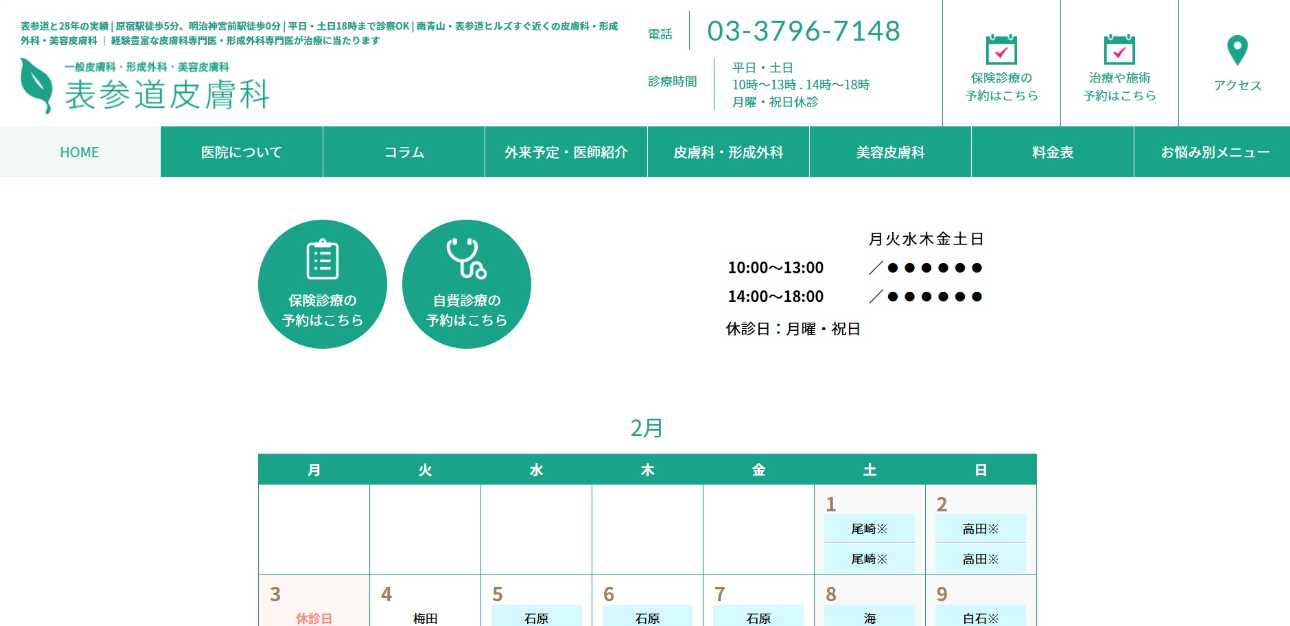
Task: Click second 尾崎※ entry on February 1
Action: [x=870, y=559]
